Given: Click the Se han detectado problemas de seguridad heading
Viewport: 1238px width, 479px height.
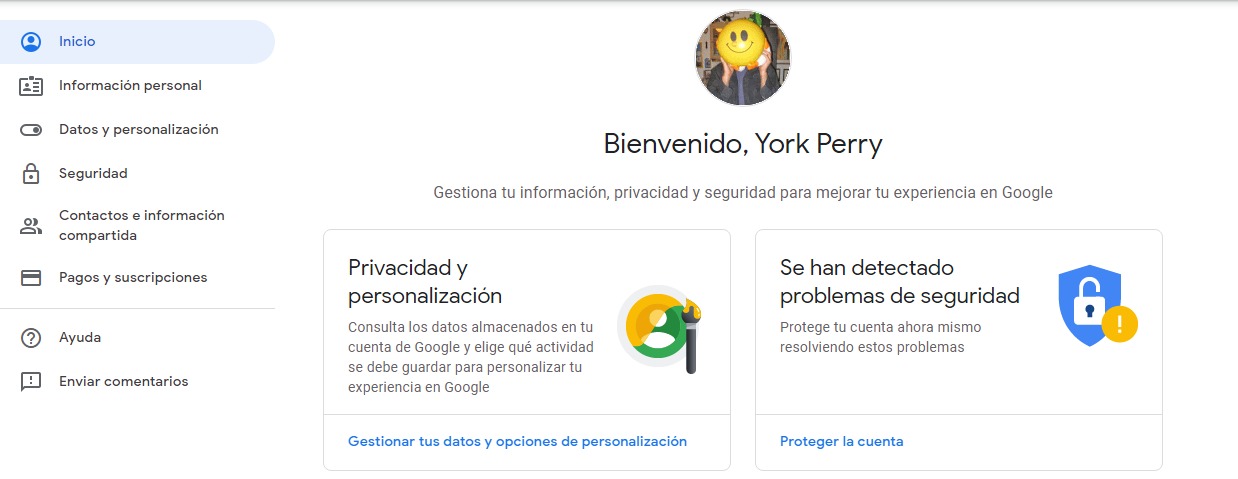Looking at the screenshot, I should click(900, 282).
